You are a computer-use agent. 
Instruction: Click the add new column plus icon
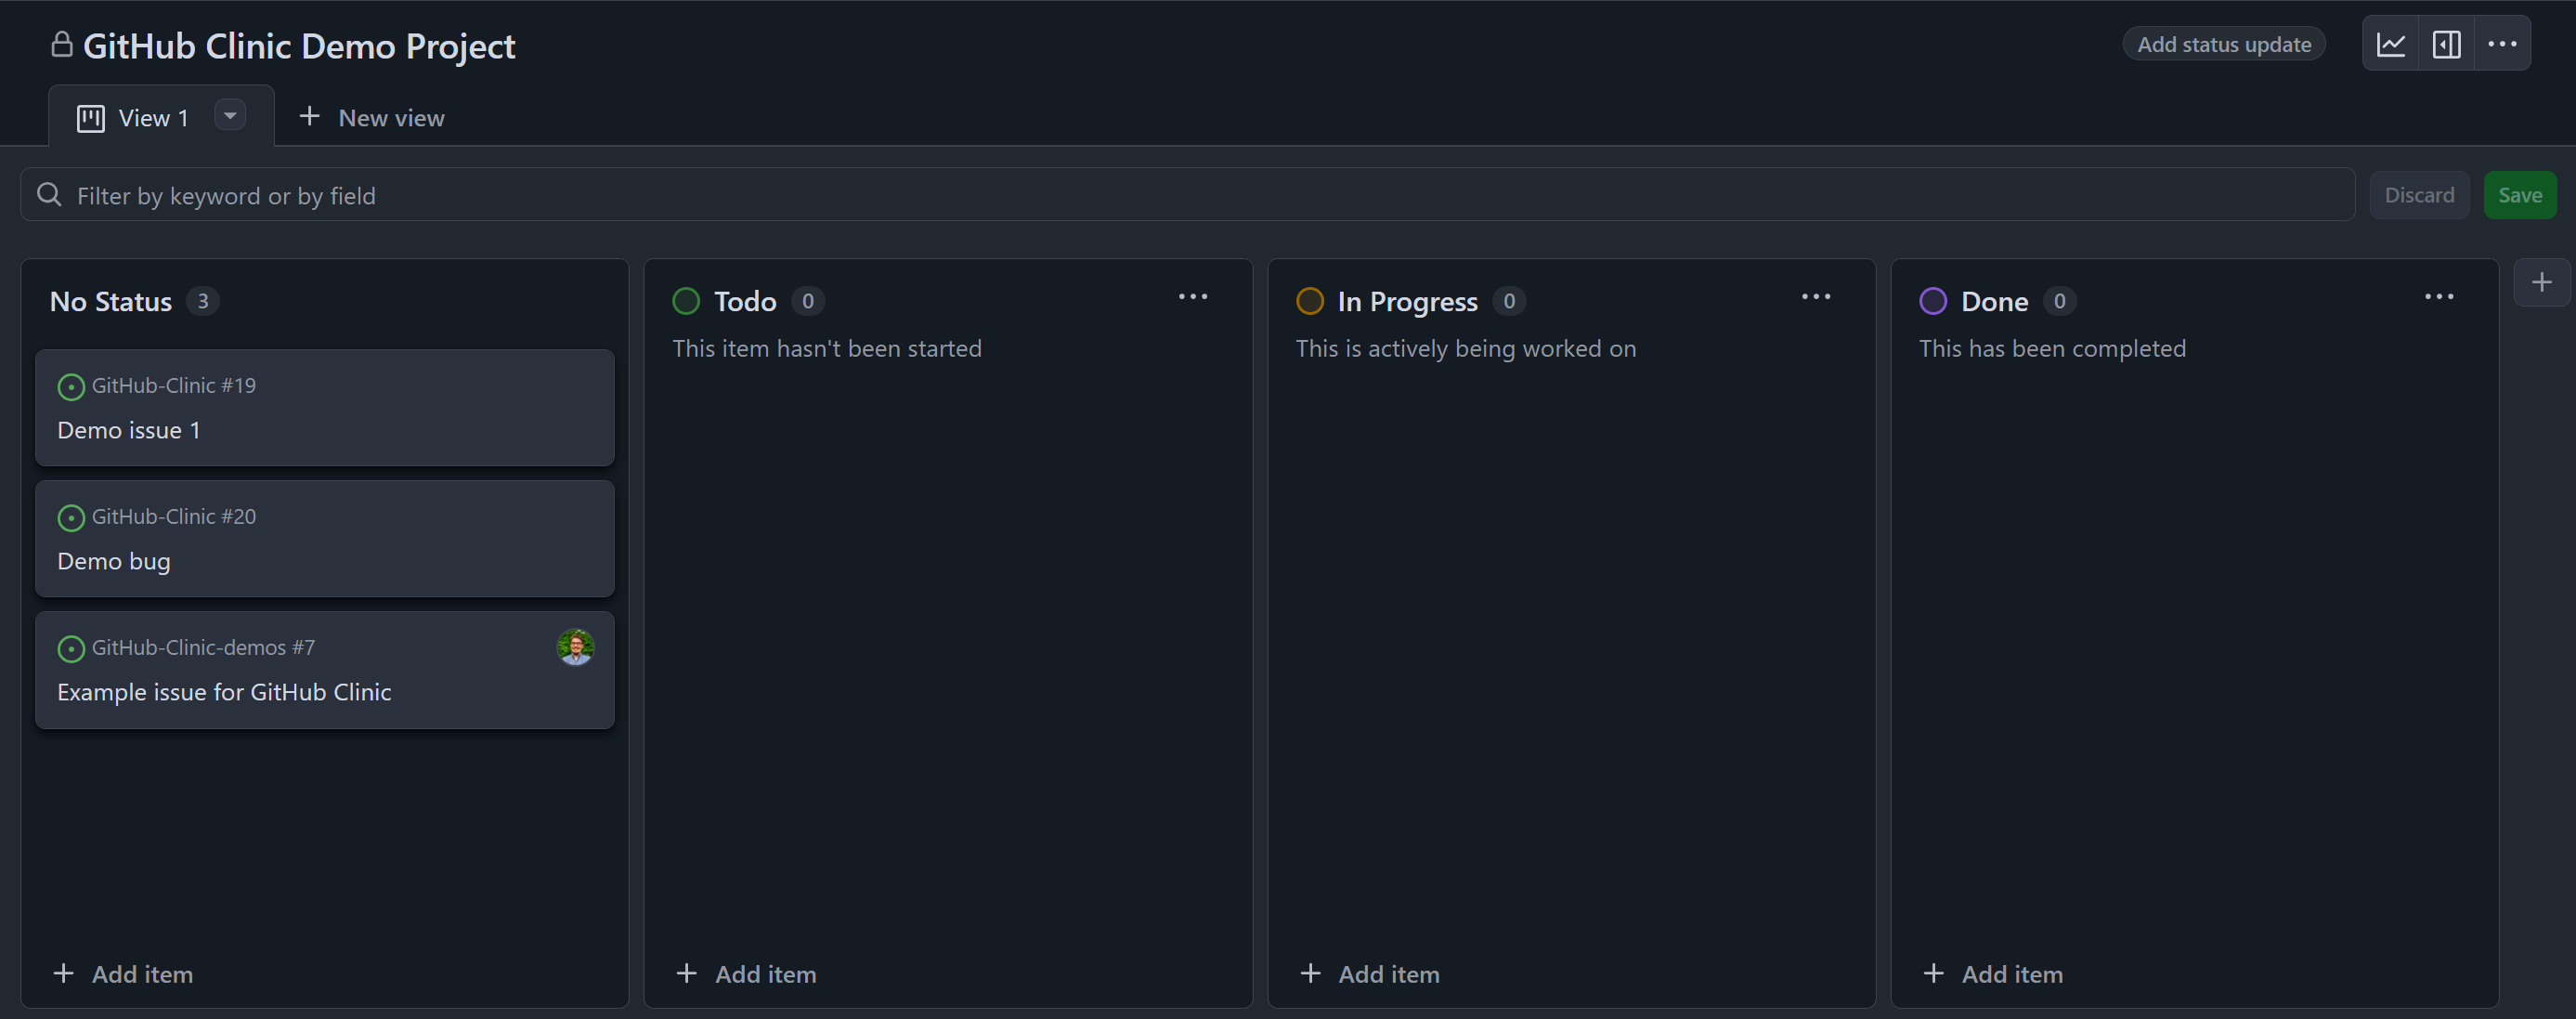2541,283
